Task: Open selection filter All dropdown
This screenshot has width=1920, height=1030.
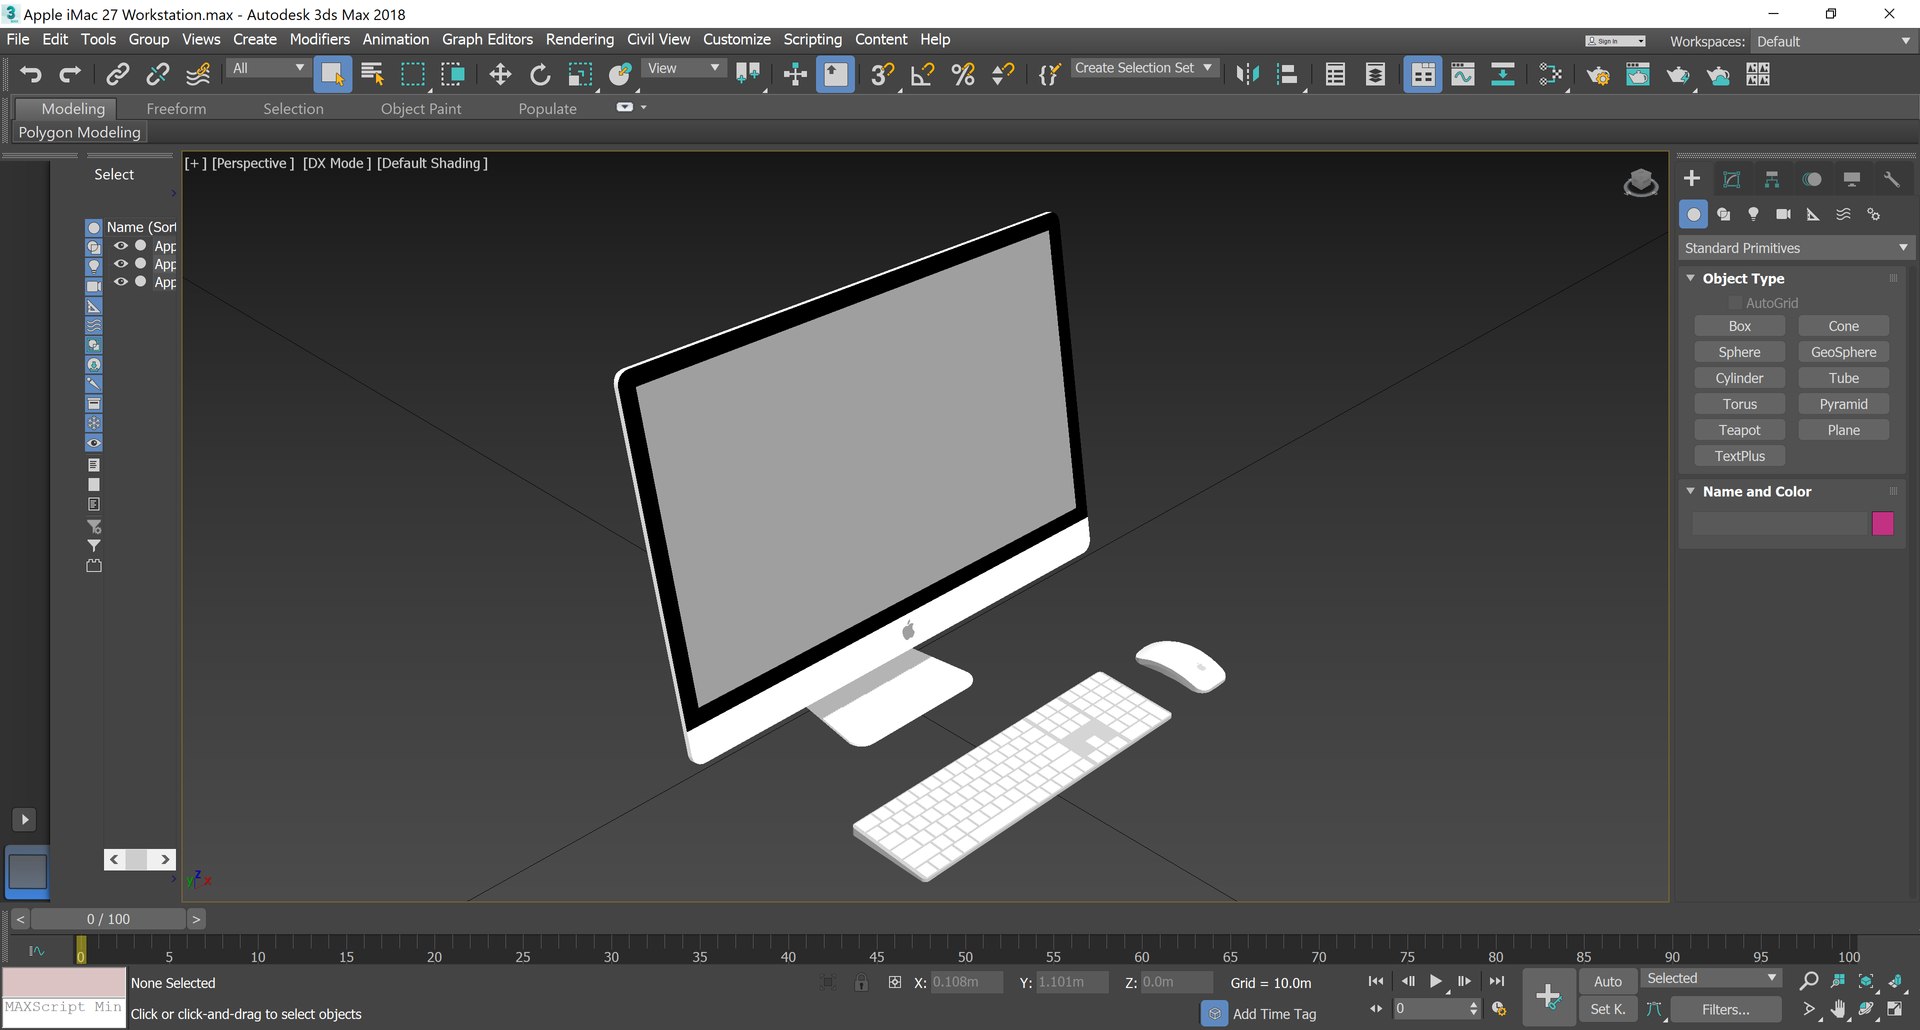Action: [x=268, y=68]
